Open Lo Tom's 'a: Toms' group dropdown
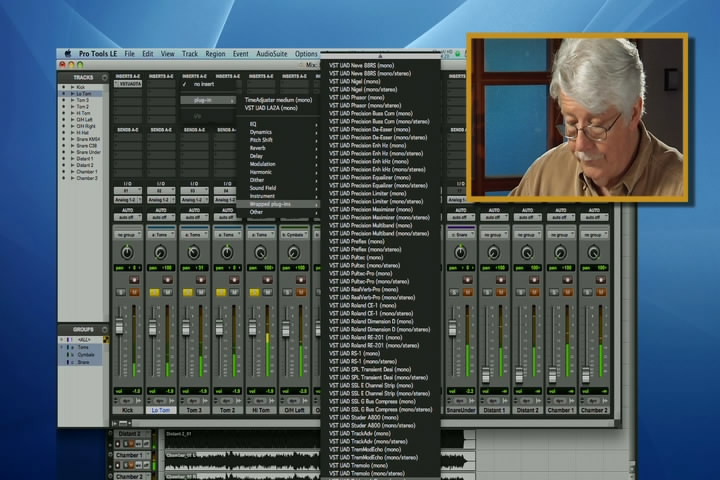 pos(160,235)
